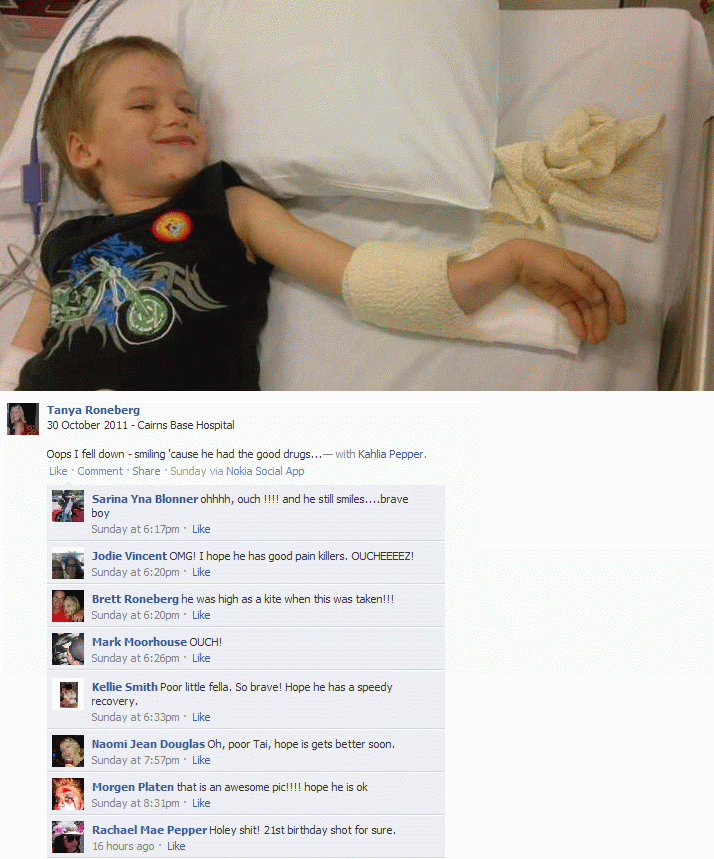Viewport: 714px width, 859px height.
Task: Click Mark Moorhouse's helmet avatar
Action: pos(68,649)
